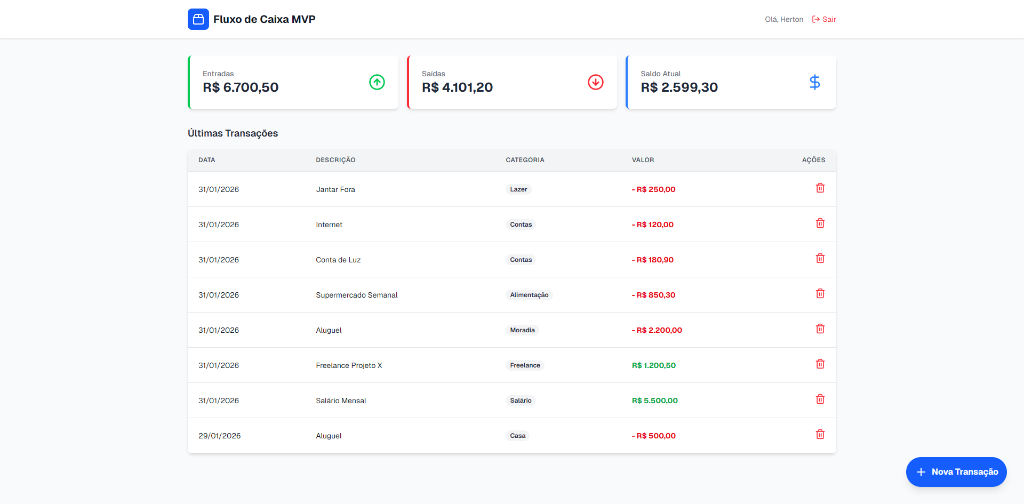This screenshot has width=1024, height=504.
Task: Click the Alimentação category badge
Action: point(529,295)
